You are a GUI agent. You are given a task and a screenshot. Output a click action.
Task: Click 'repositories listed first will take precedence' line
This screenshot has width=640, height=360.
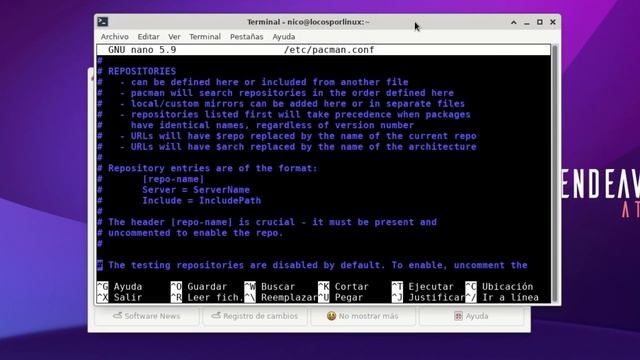[301, 114]
